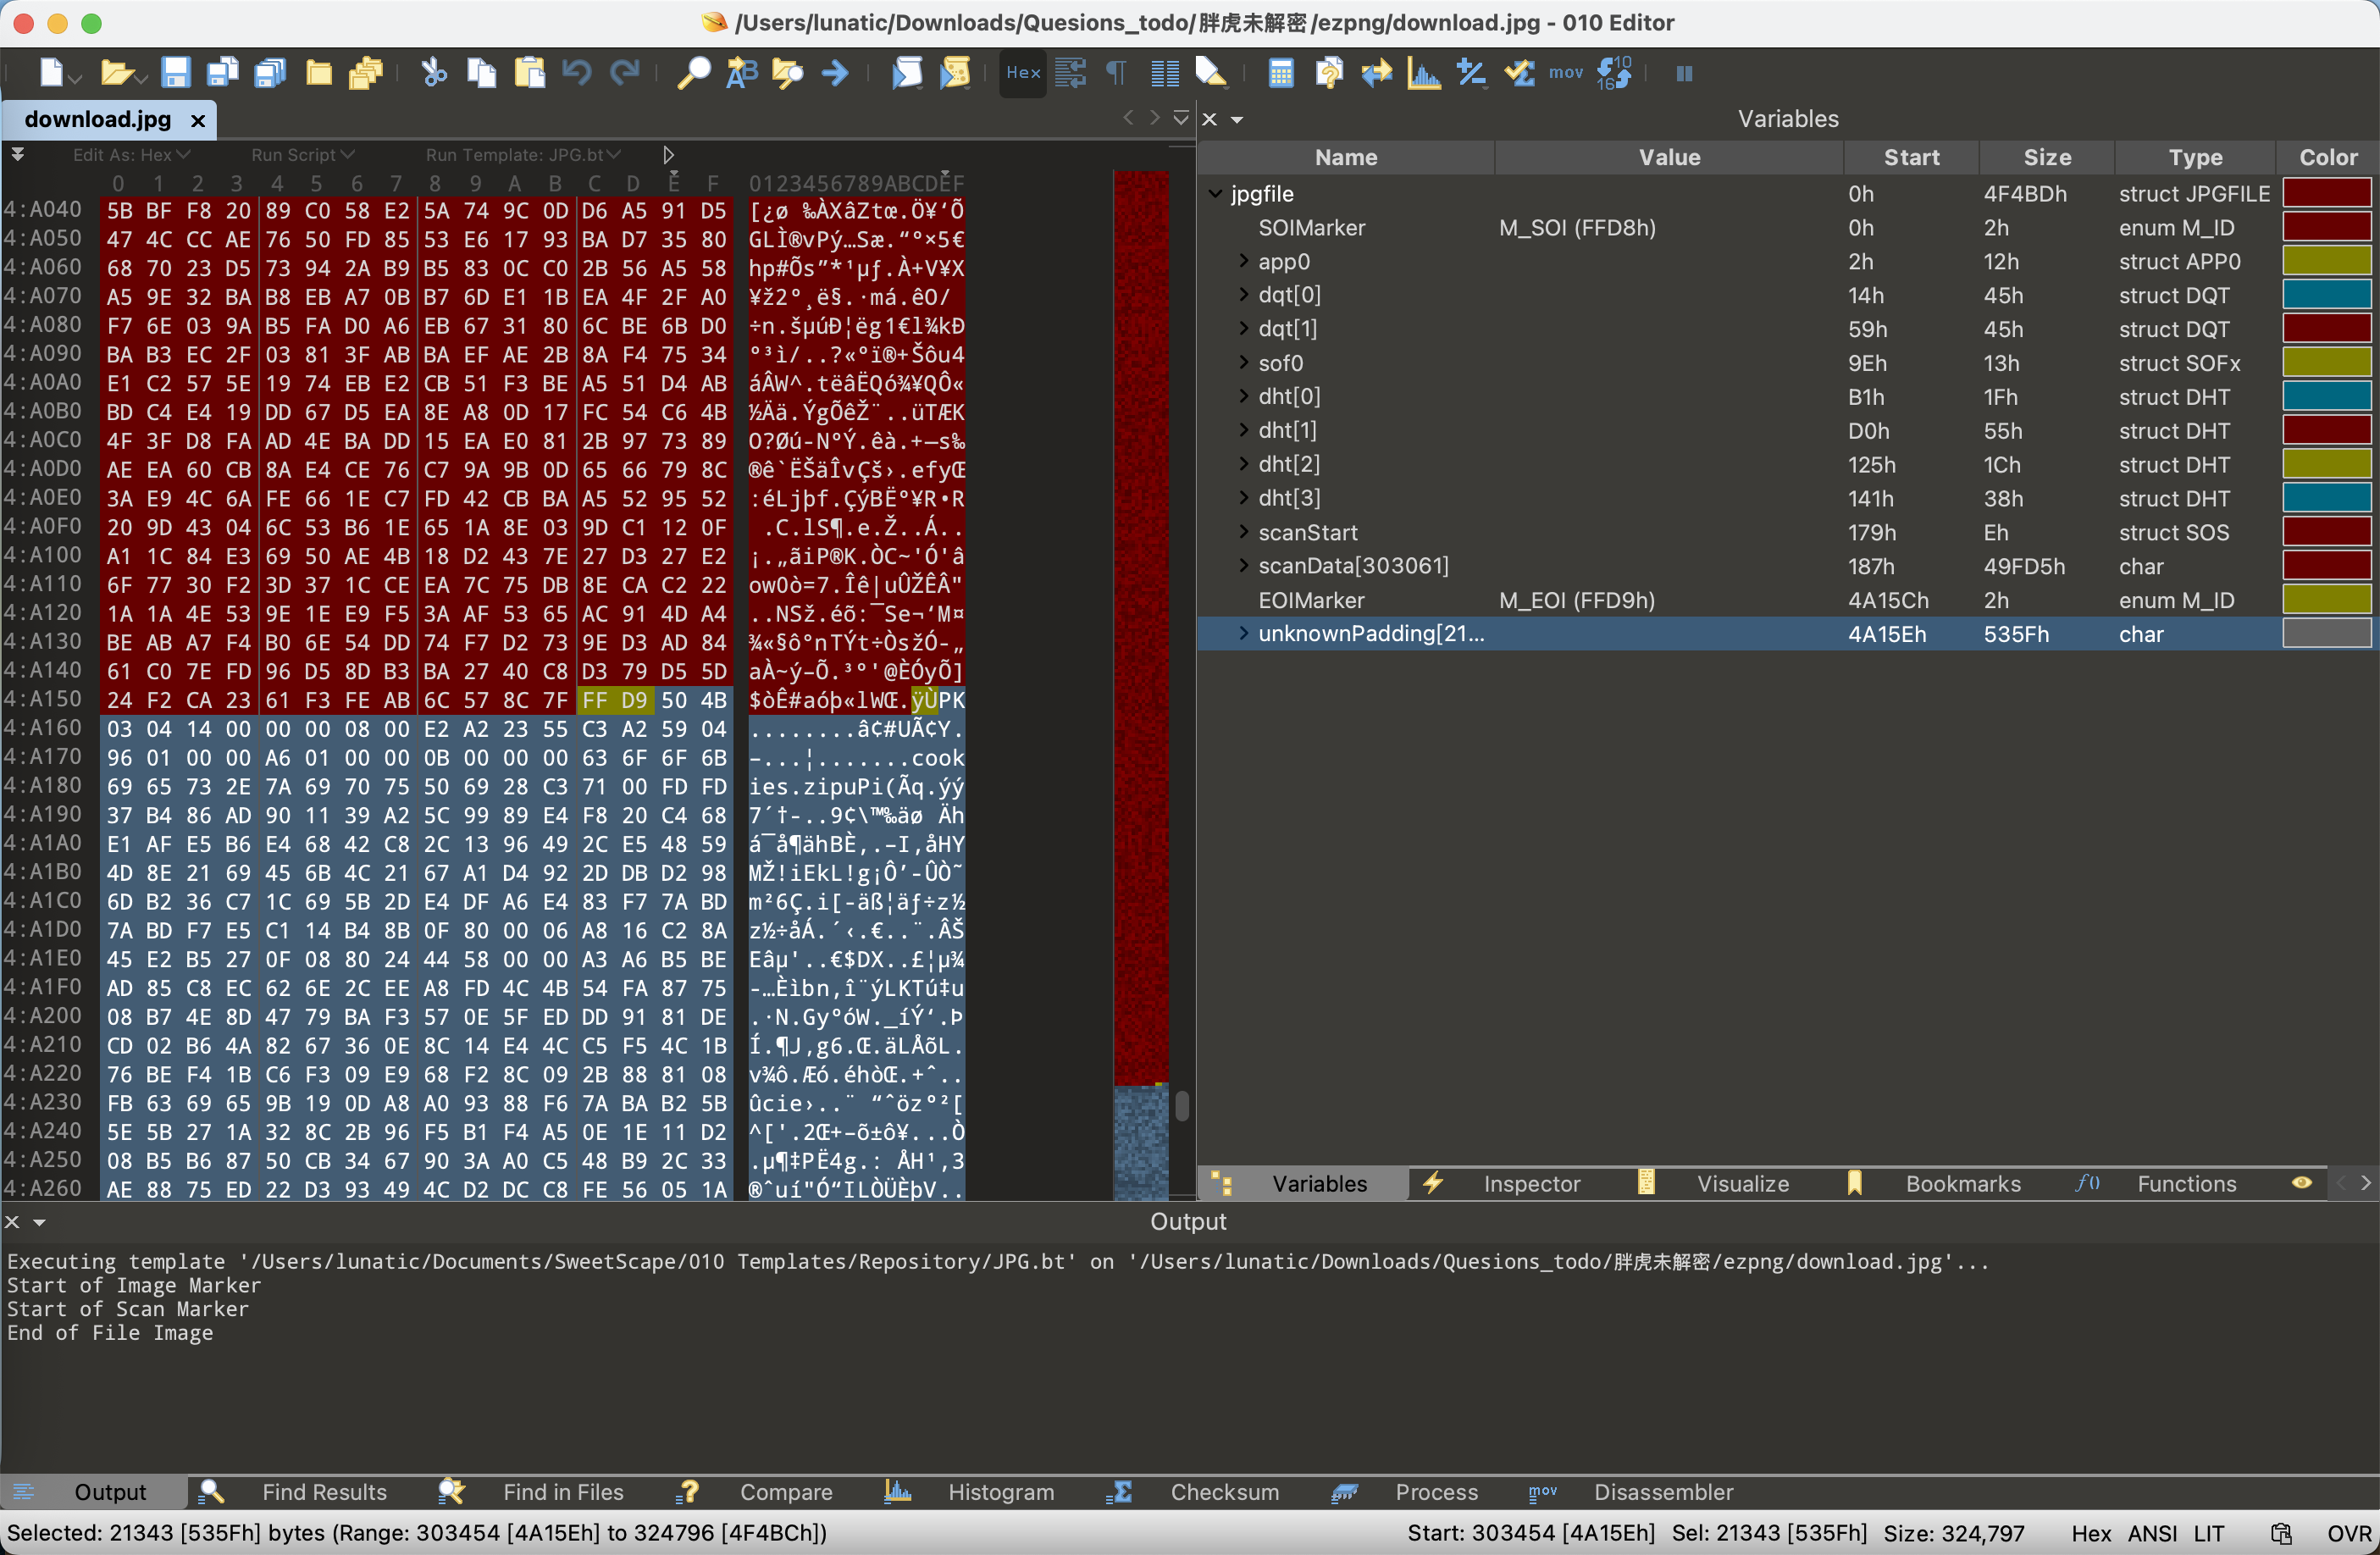Open the Edit As: Hex dropdown
Screen dimensions: 2380x1555
[131, 155]
